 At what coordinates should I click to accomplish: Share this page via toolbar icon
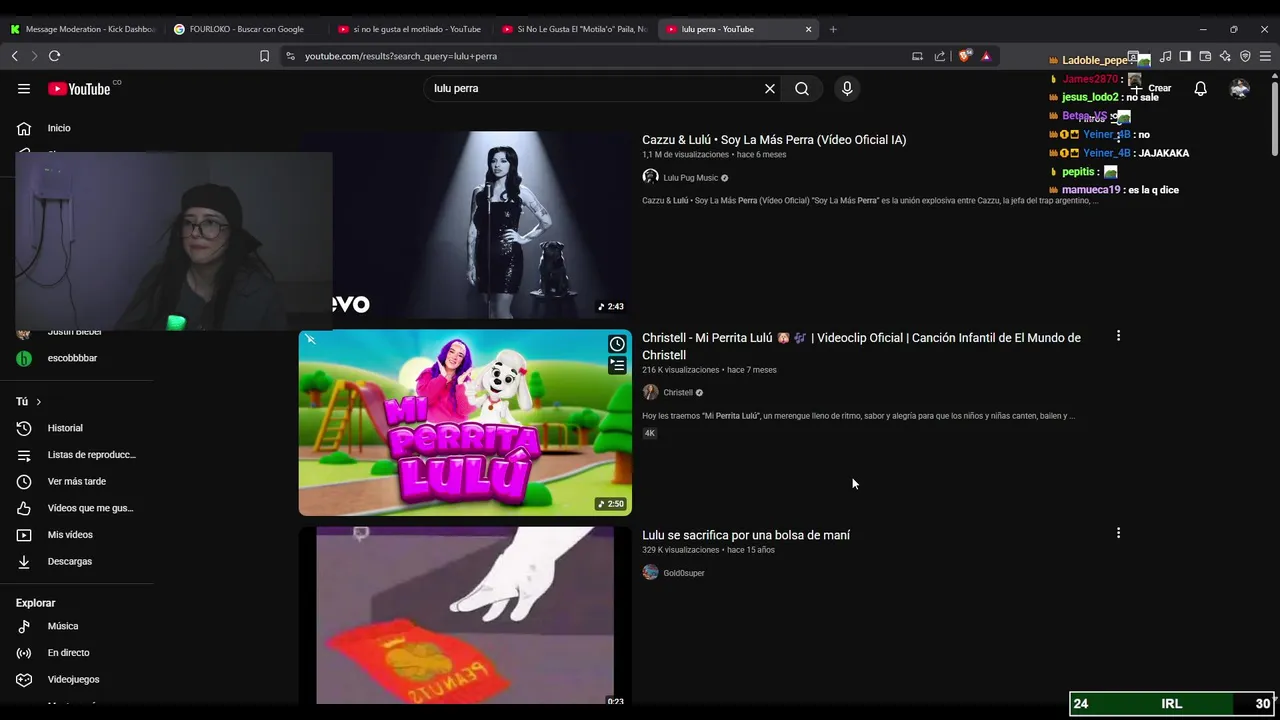940,56
